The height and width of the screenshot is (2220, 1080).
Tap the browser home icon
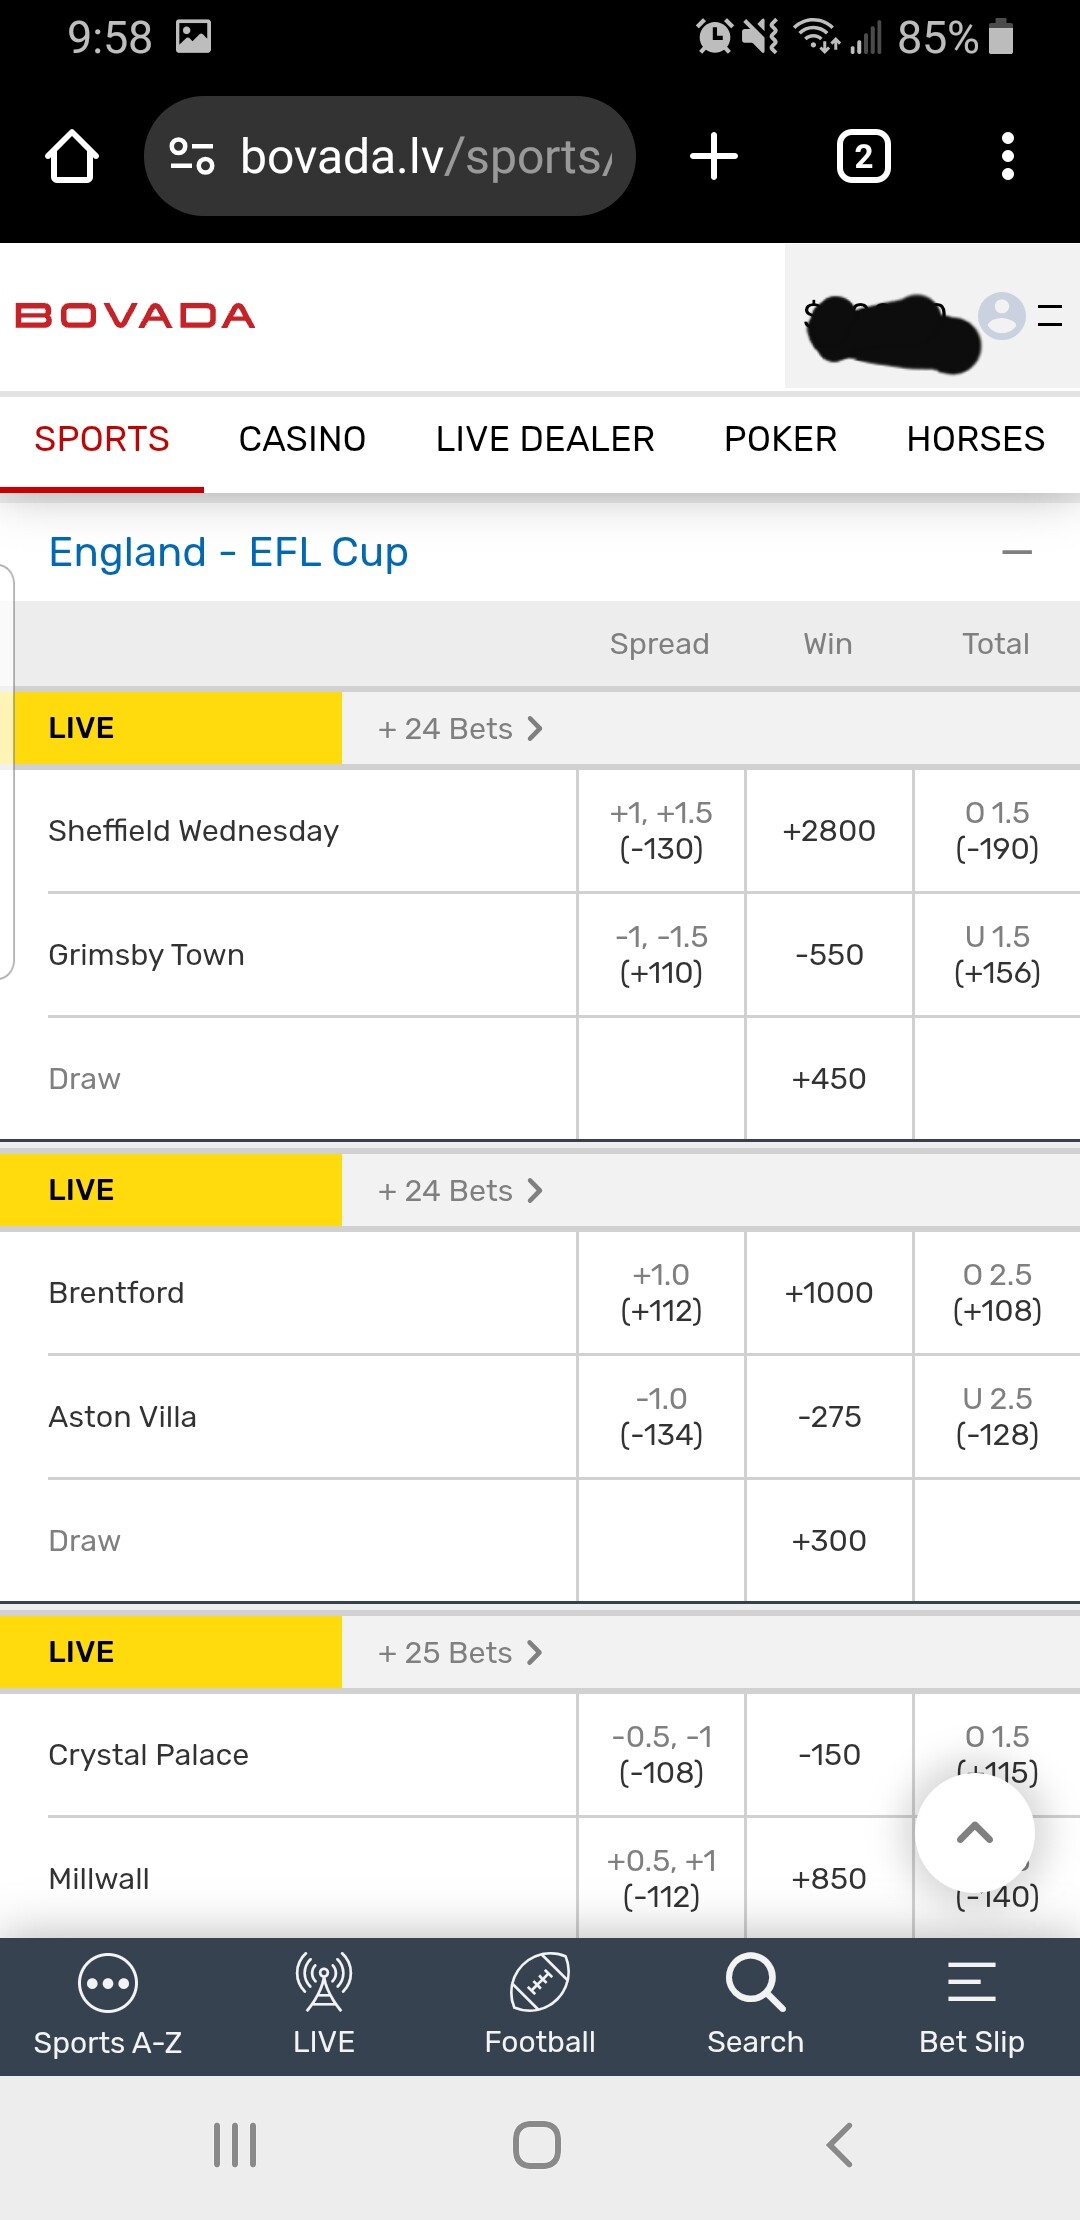72,157
